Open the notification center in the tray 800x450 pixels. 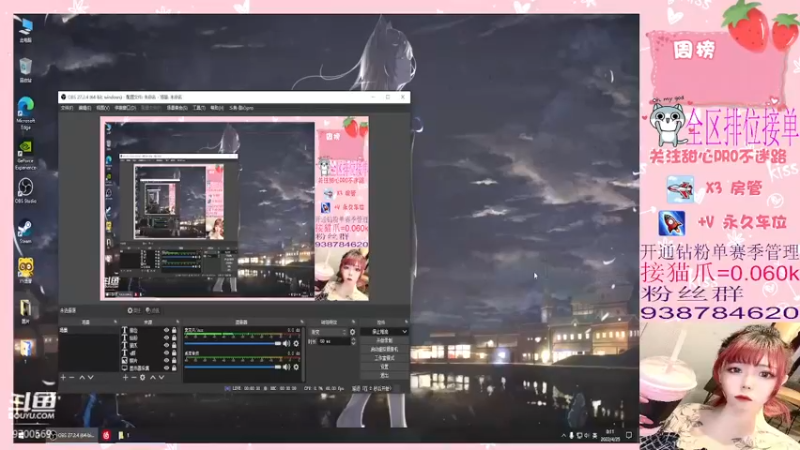coord(629,435)
